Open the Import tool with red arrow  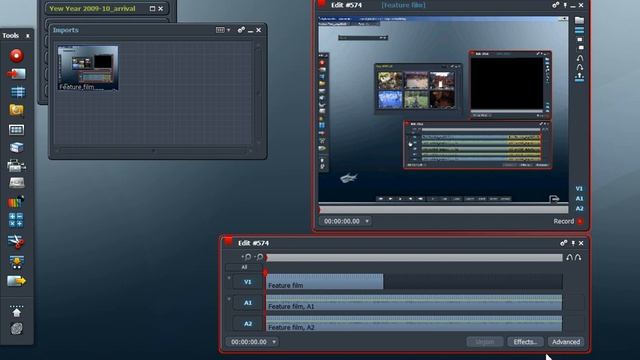click(x=16, y=74)
